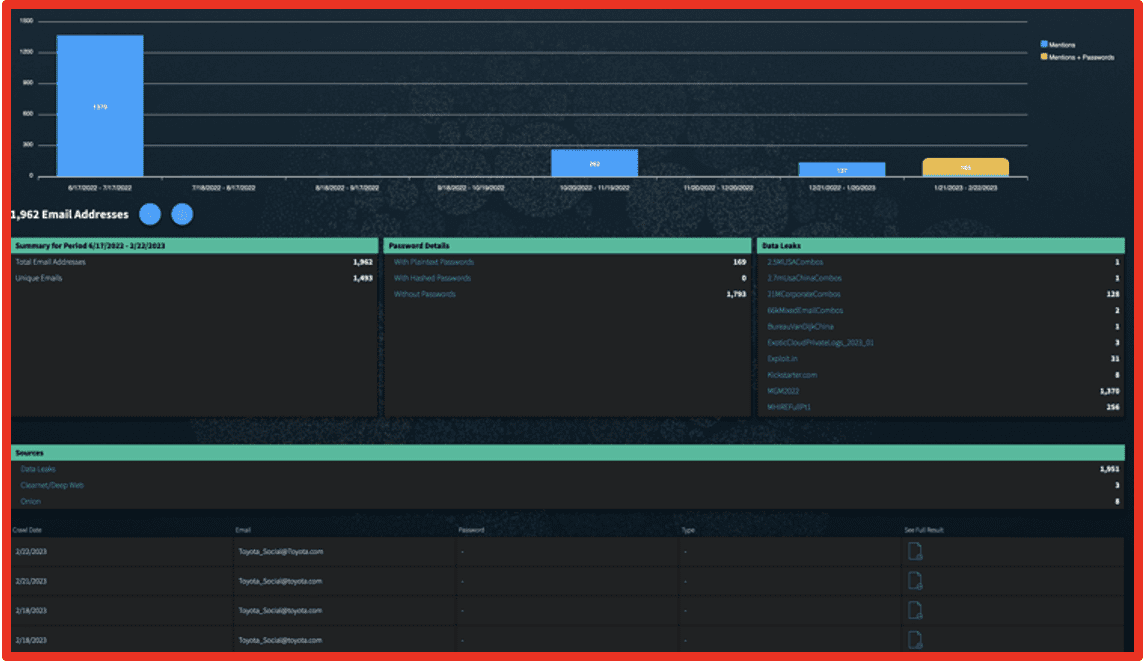
Task: Open the Without Passwords link
Action: [x=425, y=294]
